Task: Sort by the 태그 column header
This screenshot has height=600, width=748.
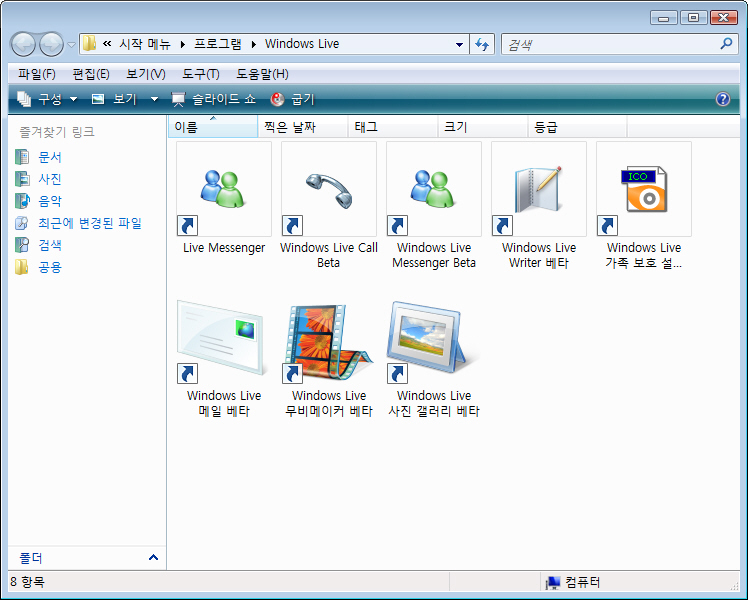Action: click(393, 127)
